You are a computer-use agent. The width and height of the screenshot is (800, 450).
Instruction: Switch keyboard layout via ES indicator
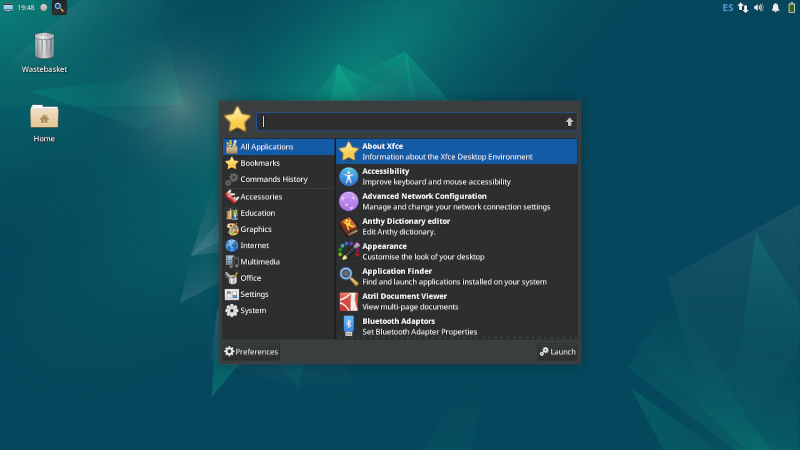coord(728,8)
